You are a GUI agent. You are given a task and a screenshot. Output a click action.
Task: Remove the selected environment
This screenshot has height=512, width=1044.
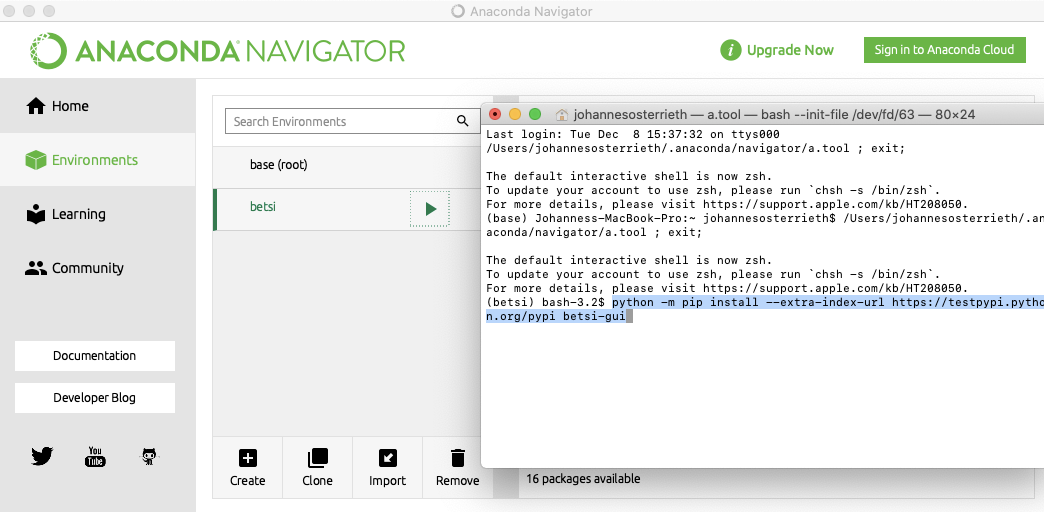click(457, 467)
